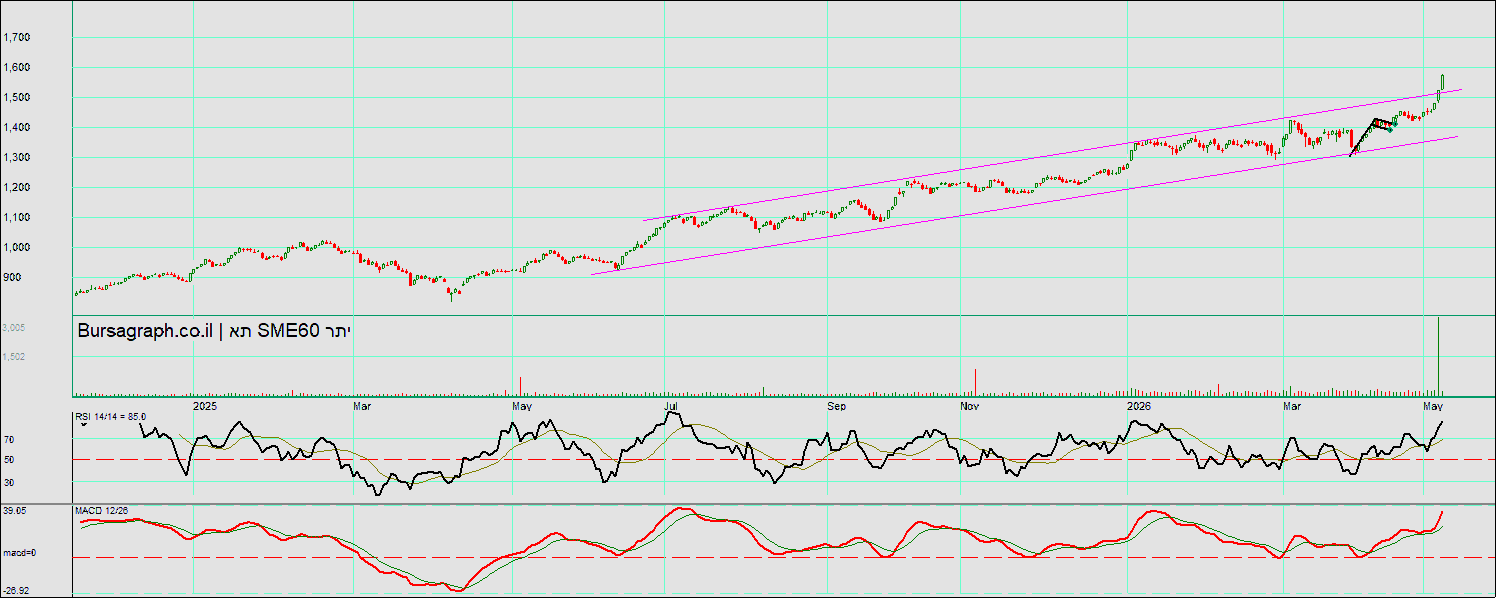Click the SME60 chart title text
Viewport: 1496px width, 598px height.
(289, 331)
